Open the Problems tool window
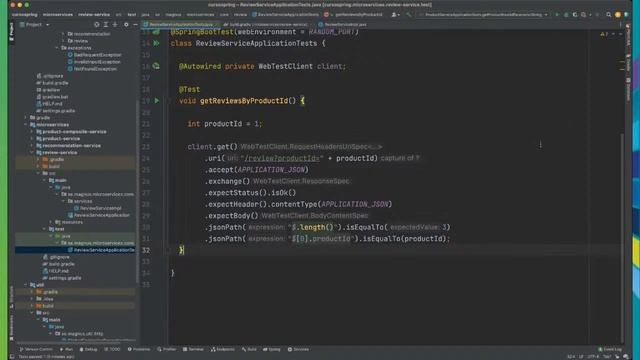The width and height of the screenshot is (640, 360). 139,349
